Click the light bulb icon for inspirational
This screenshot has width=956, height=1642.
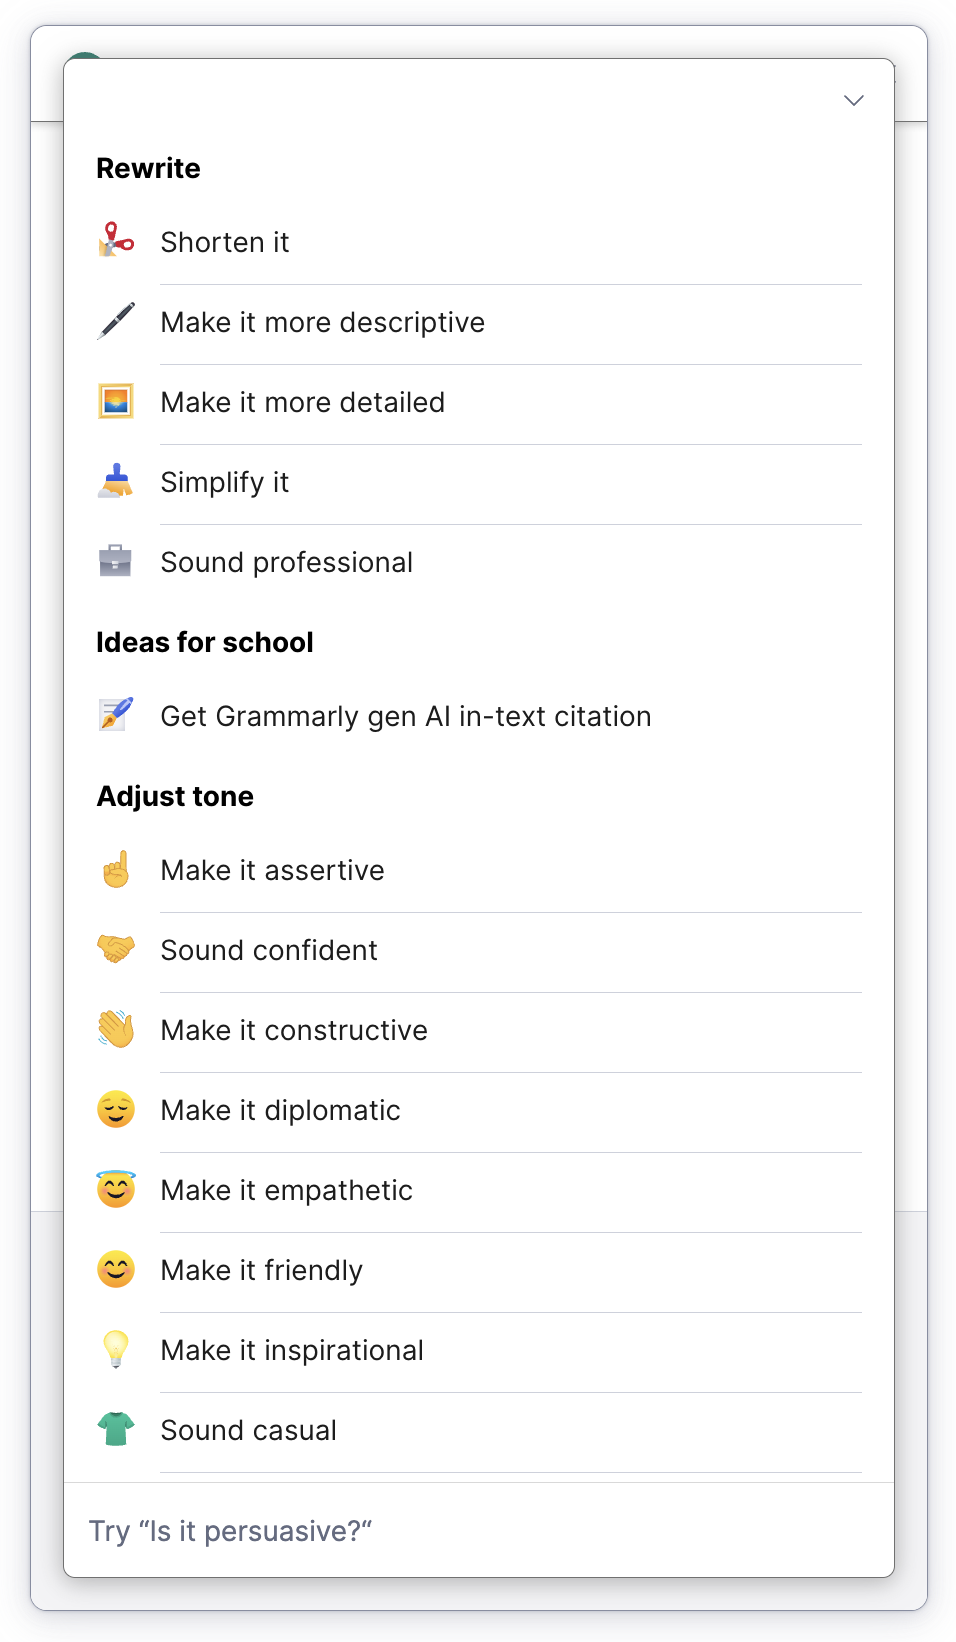pyautogui.click(x=116, y=1349)
